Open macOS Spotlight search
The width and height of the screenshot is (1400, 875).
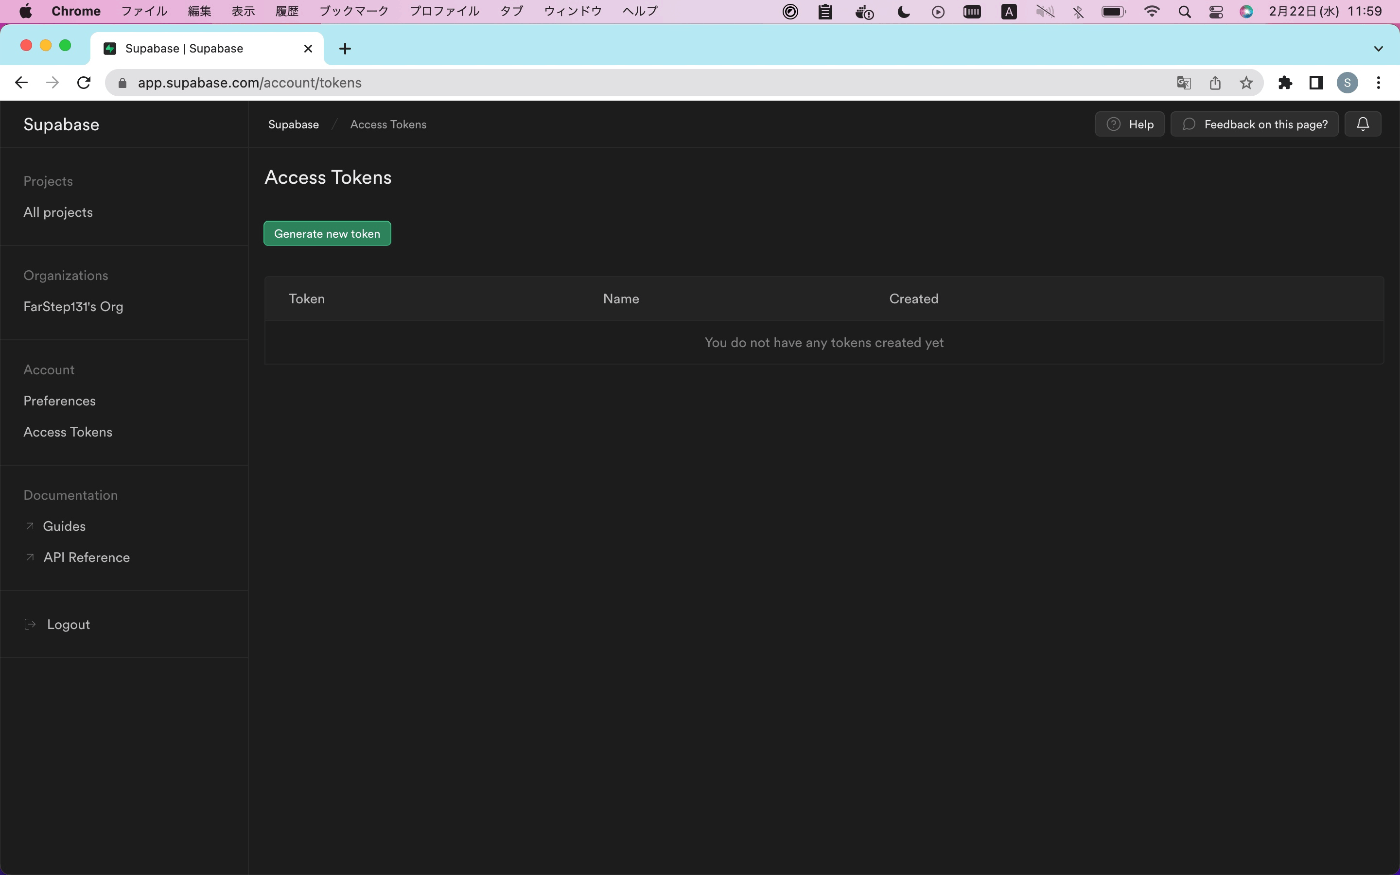coord(1183,11)
